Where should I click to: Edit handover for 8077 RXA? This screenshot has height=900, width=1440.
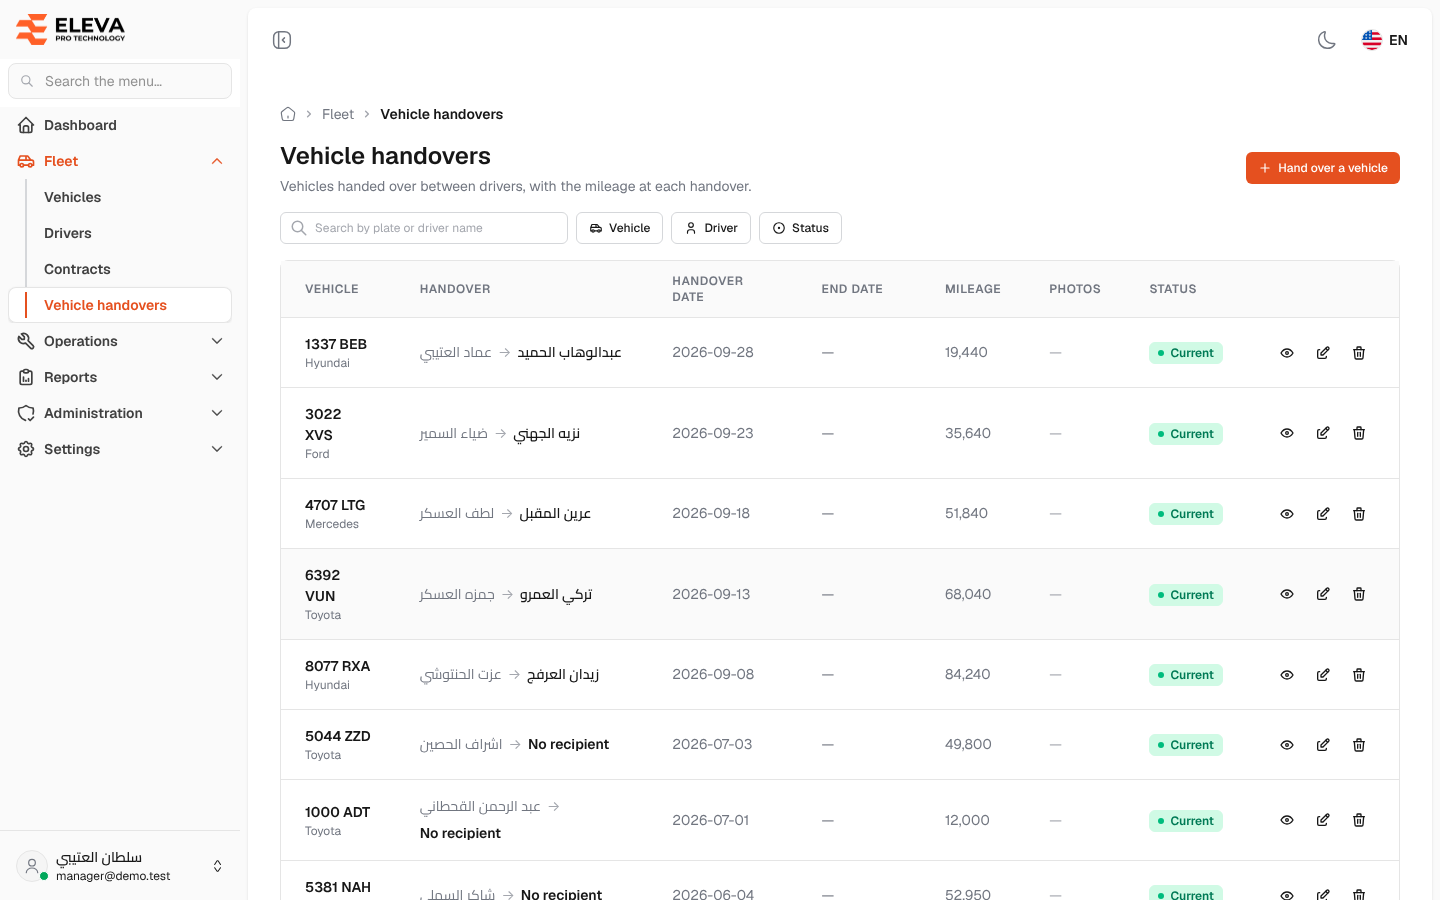1323,675
